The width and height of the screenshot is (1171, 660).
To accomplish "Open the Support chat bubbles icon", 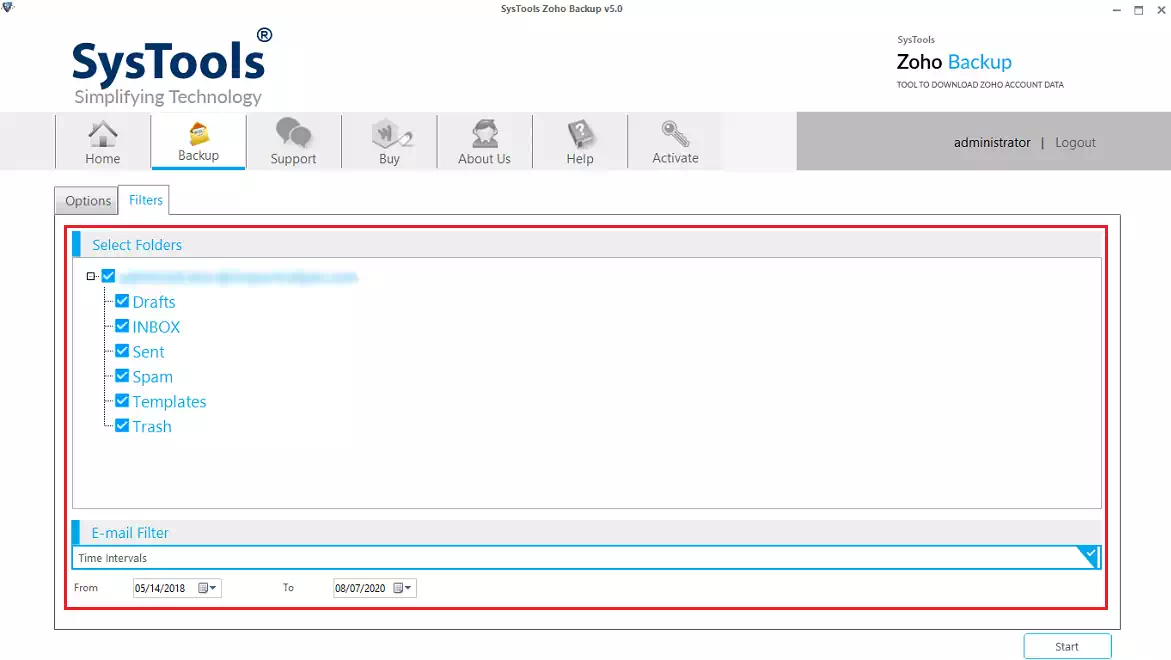I will point(293,133).
